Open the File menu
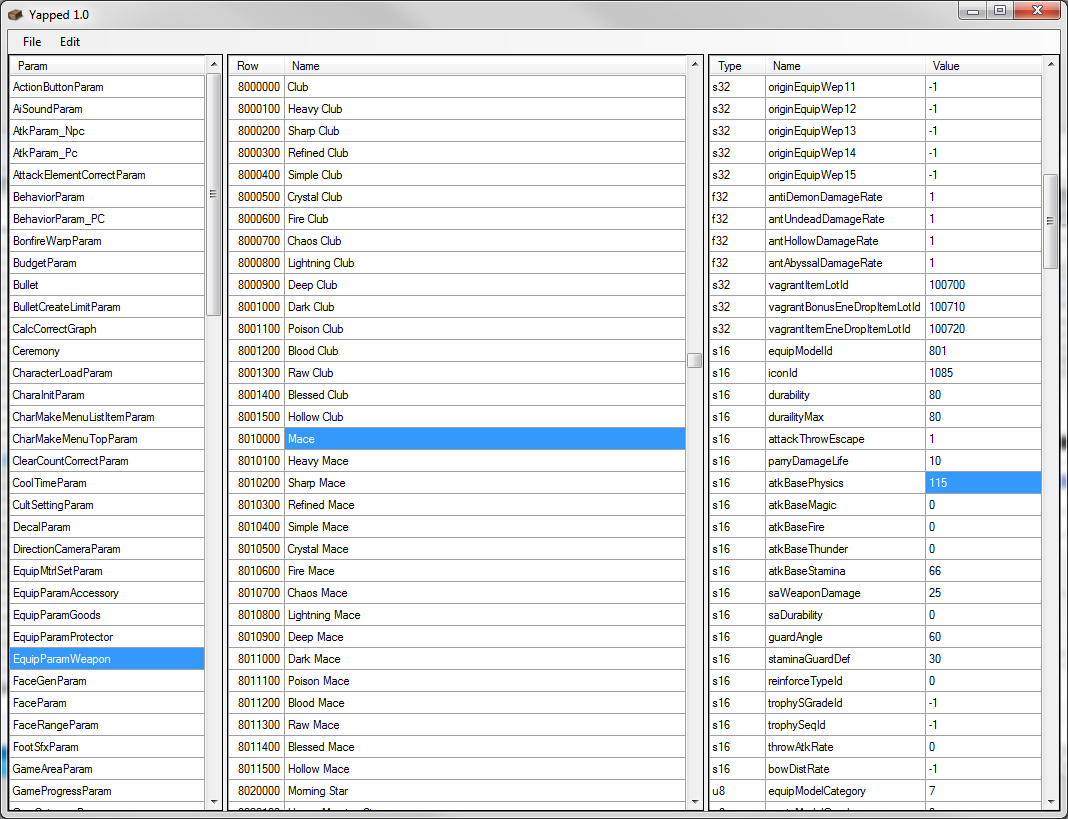The image size is (1068, 819). [32, 42]
